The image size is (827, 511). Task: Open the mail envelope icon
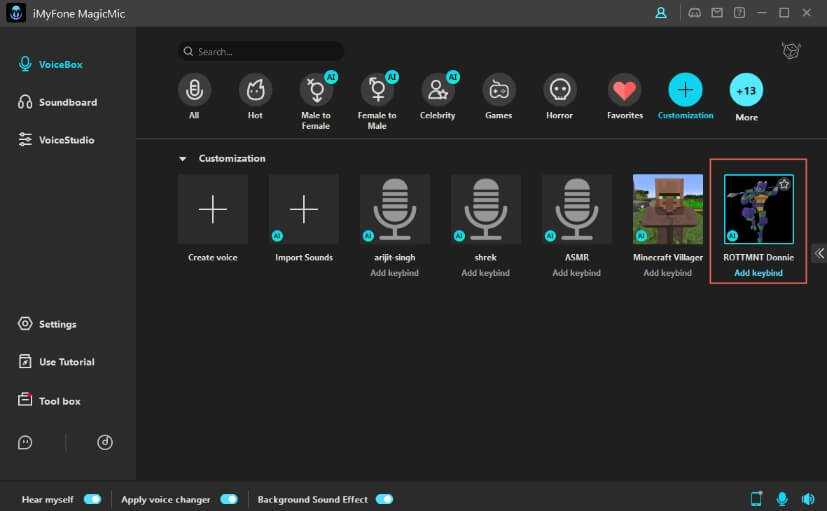click(717, 13)
